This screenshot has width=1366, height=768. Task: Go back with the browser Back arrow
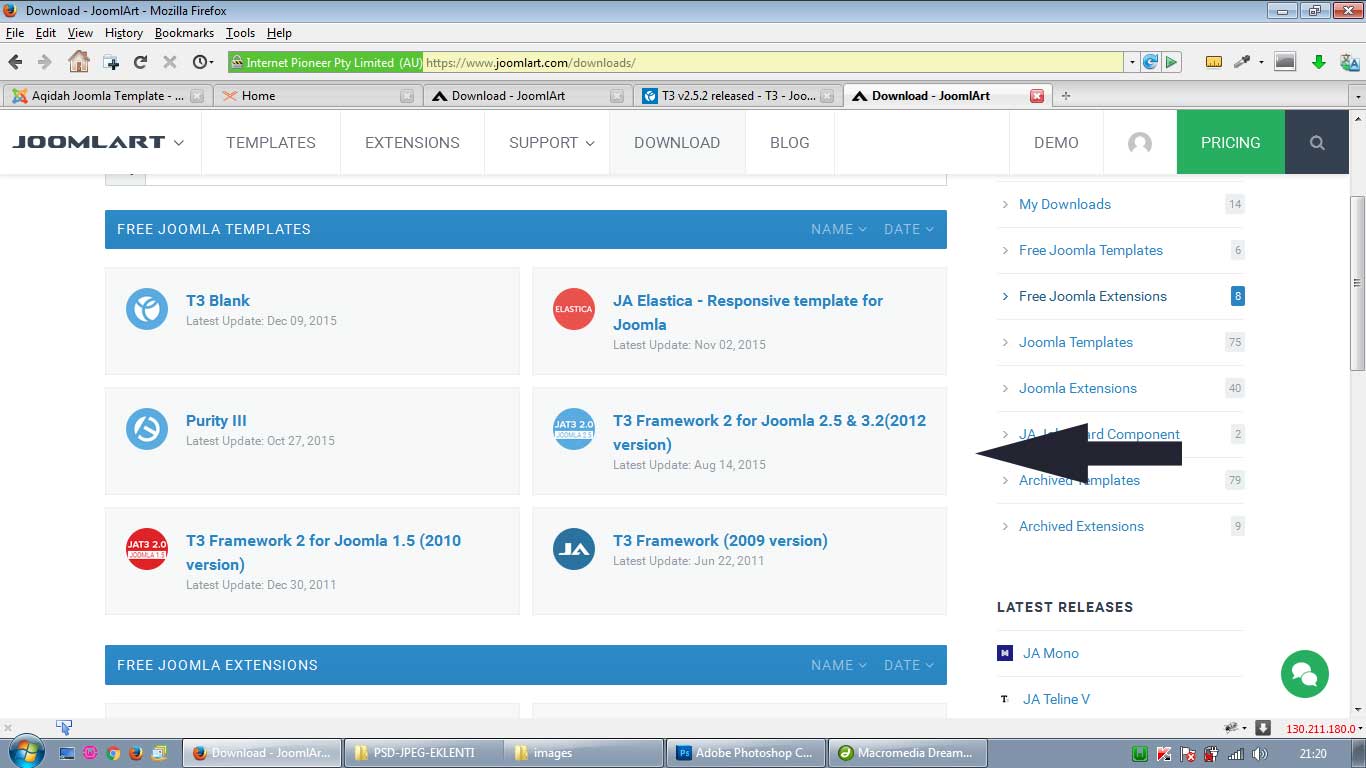pyautogui.click(x=15, y=62)
